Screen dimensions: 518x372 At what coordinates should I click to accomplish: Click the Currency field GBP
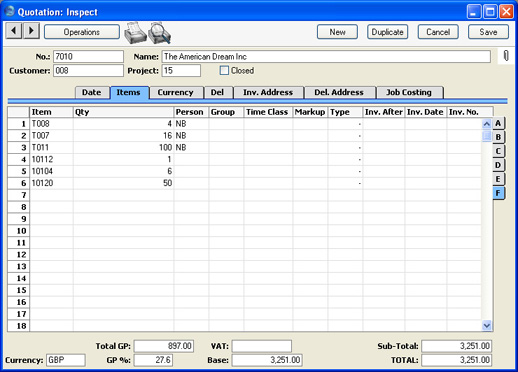[66, 360]
